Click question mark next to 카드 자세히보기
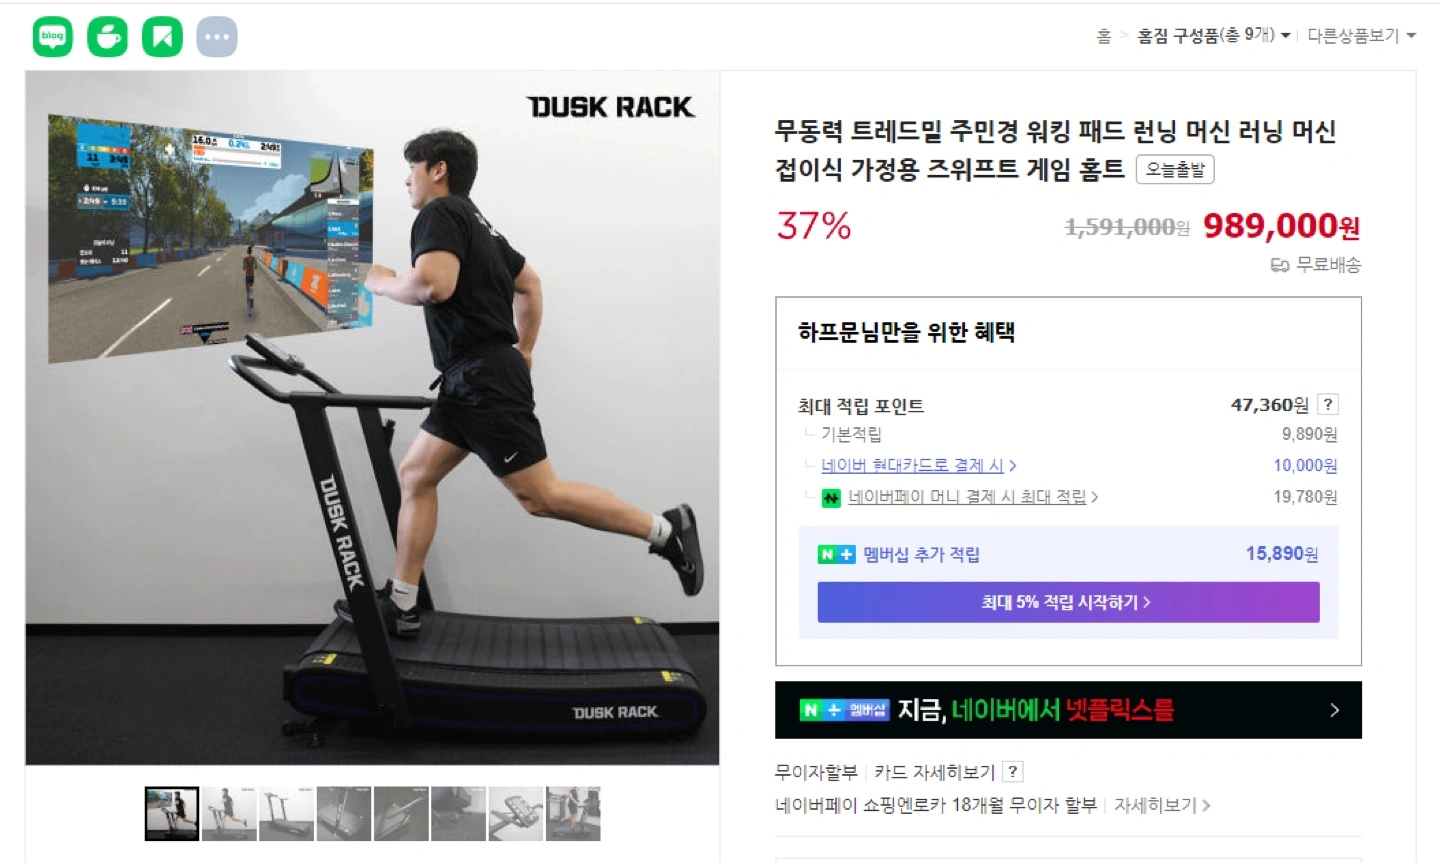1440x863 pixels. [x=1013, y=771]
